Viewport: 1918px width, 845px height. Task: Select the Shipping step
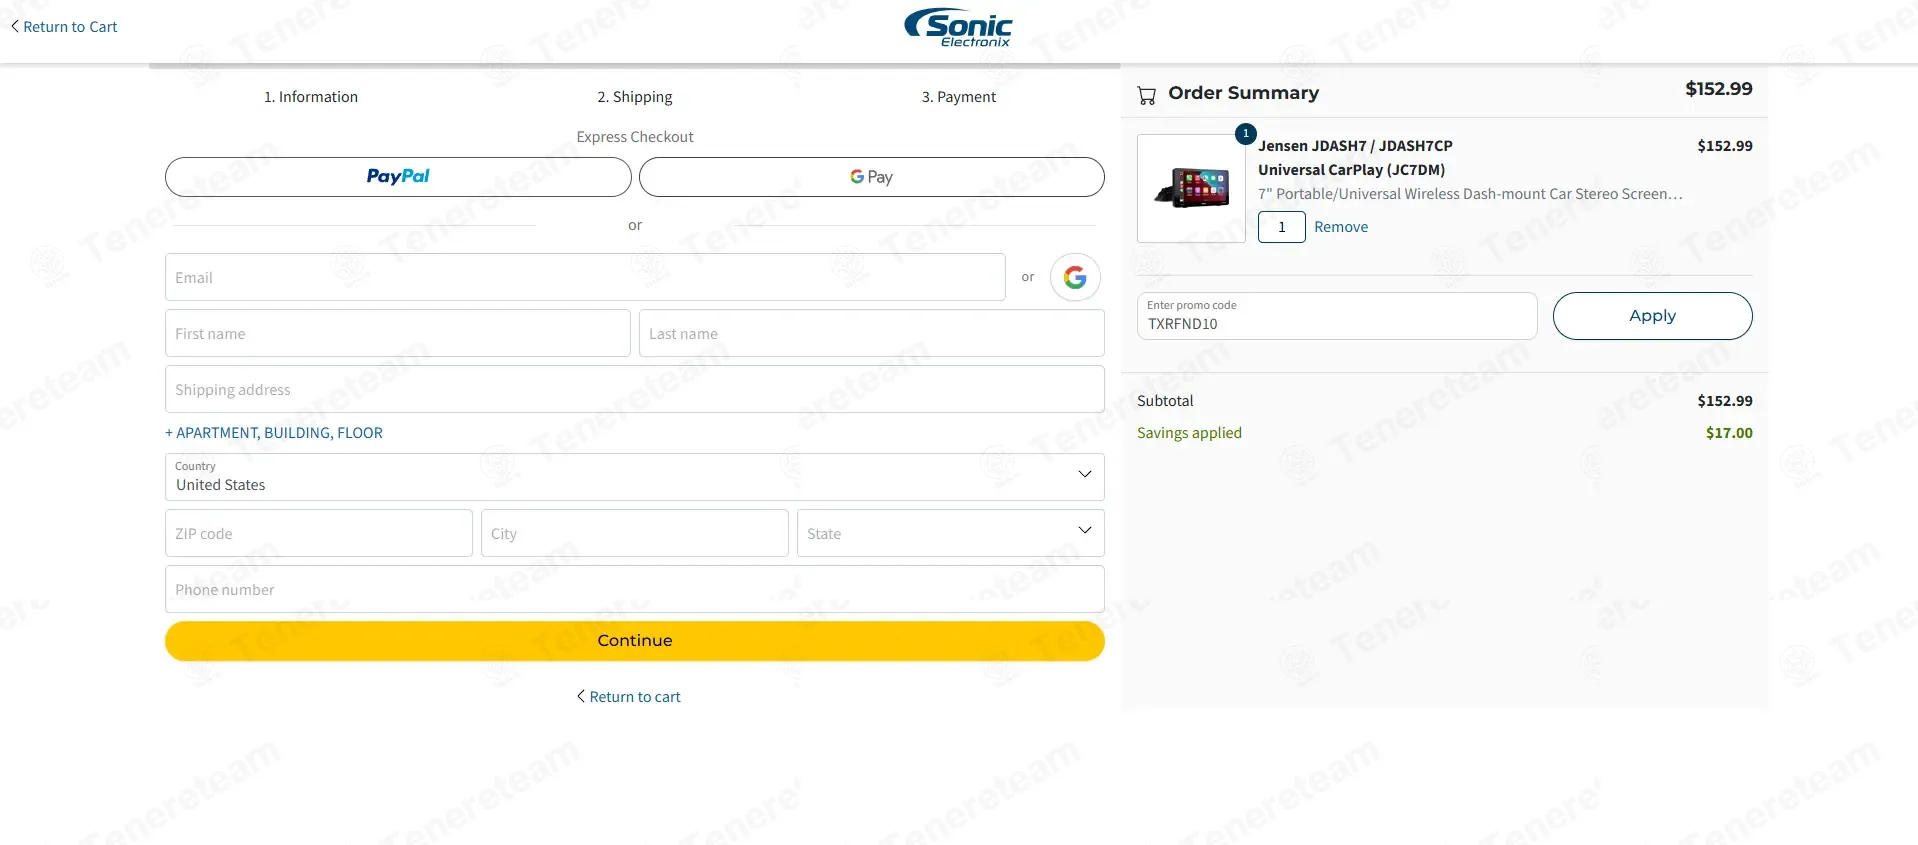point(634,97)
